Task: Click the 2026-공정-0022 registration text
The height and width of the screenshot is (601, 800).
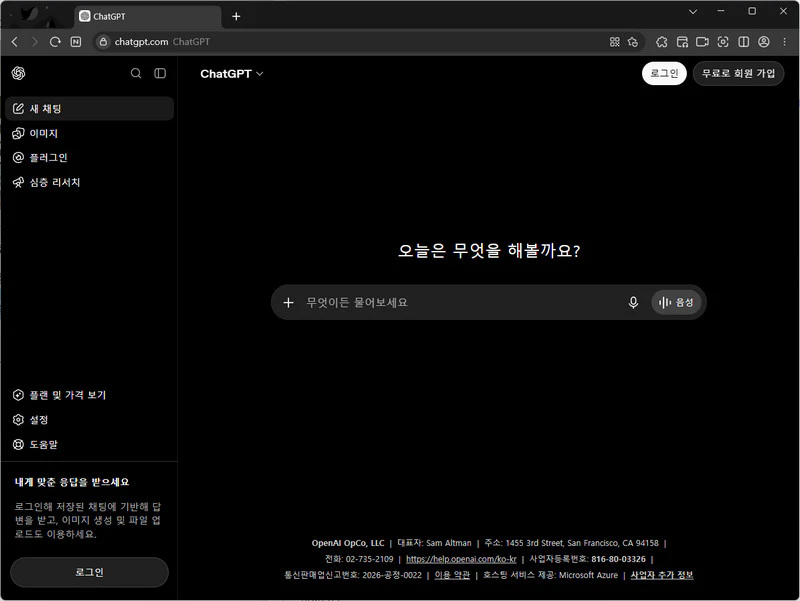Action: [x=392, y=575]
